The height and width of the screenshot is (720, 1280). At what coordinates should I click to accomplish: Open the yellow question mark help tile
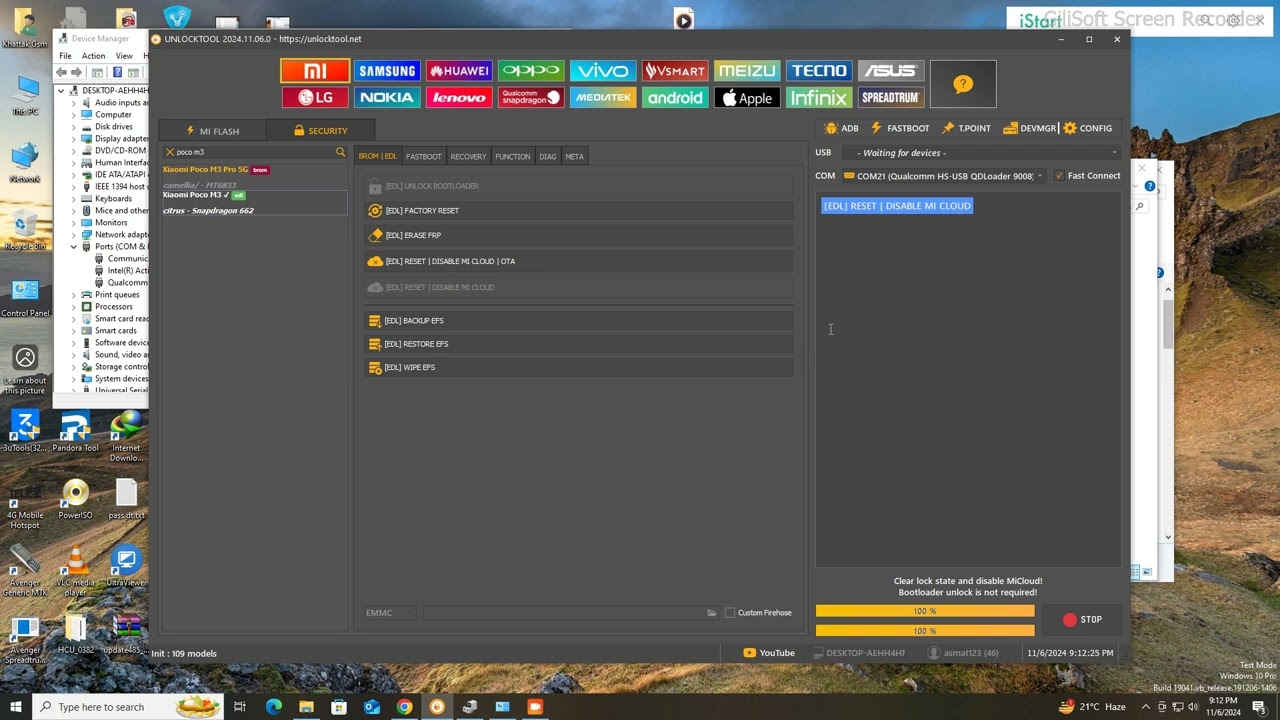[963, 84]
